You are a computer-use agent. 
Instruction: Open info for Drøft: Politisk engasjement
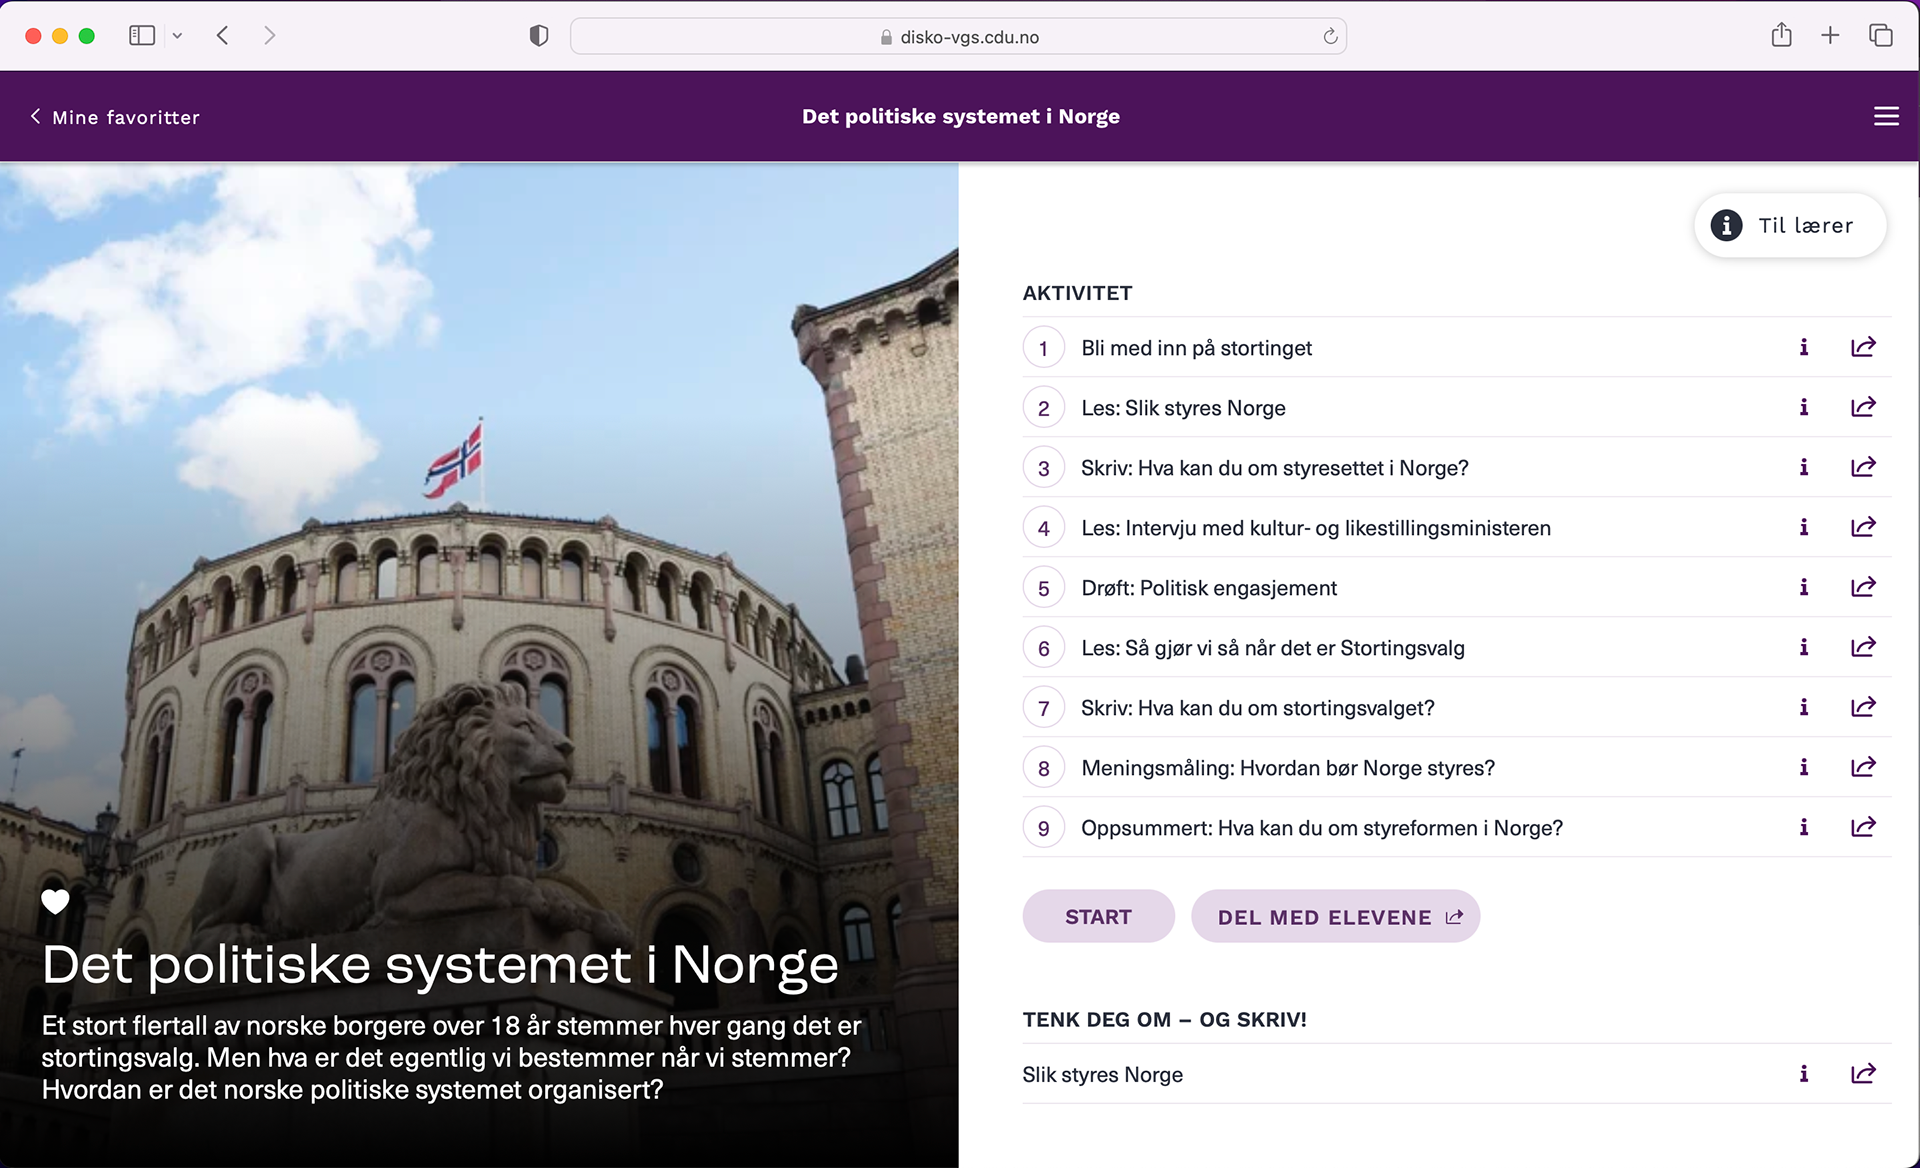point(1804,587)
